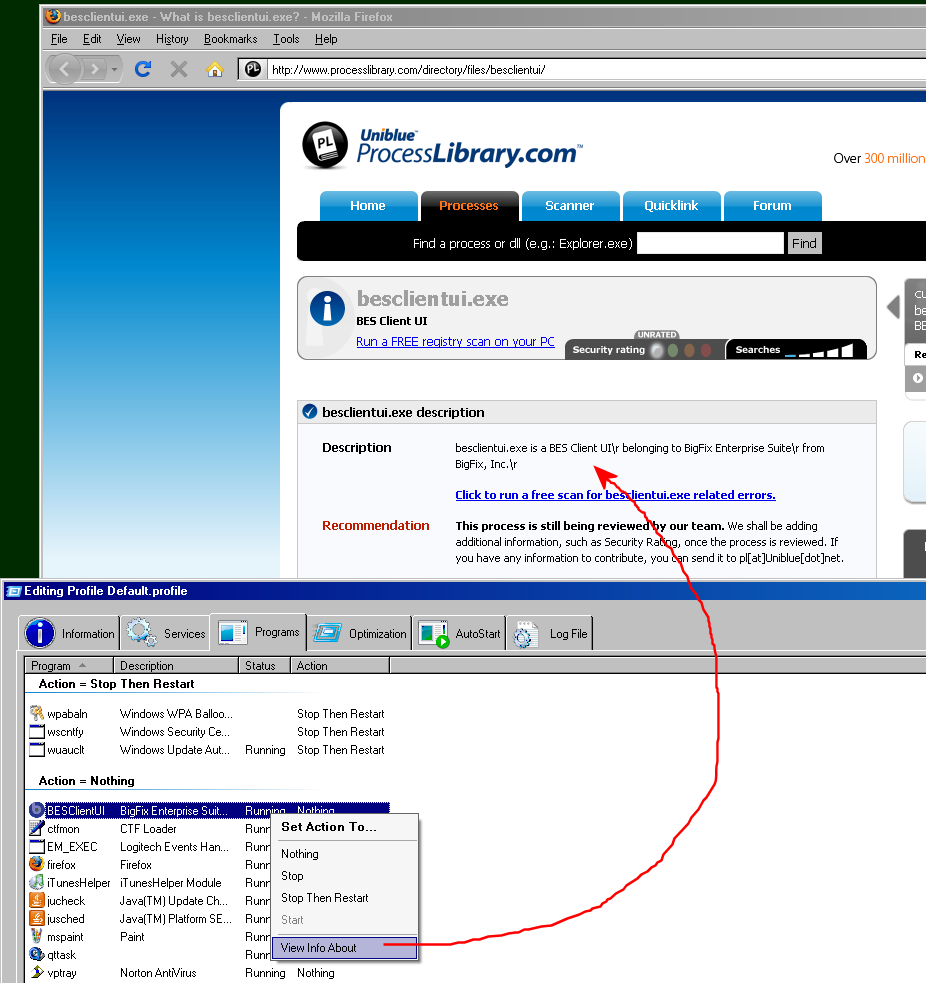The width and height of the screenshot is (926, 983).
Task: Click the ProcessLibrary PL logo icon
Action: [x=325, y=145]
